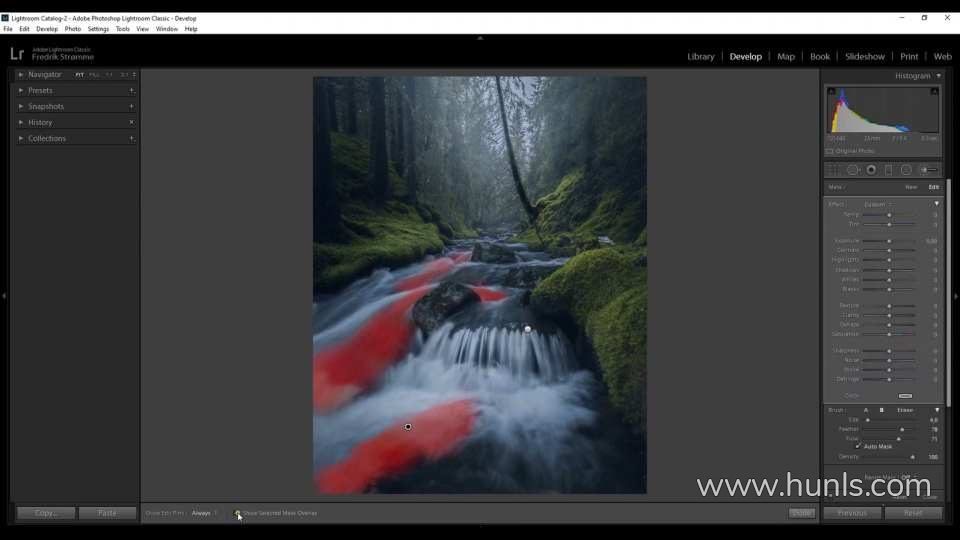Toggle the histogram shadow clipping indicator

pyautogui.click(x=831, y=91)
